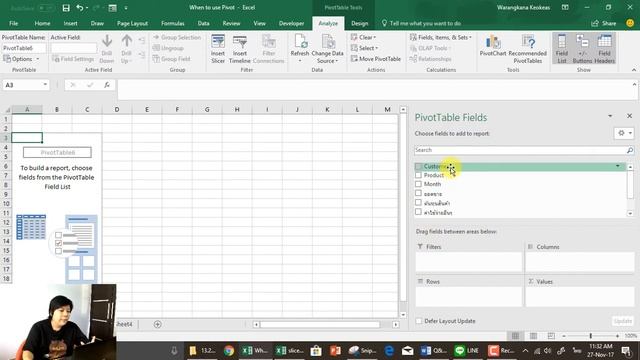640x360 pixels.
Task: Toggle the +/- Buttons option
Action: click(582, 49)
